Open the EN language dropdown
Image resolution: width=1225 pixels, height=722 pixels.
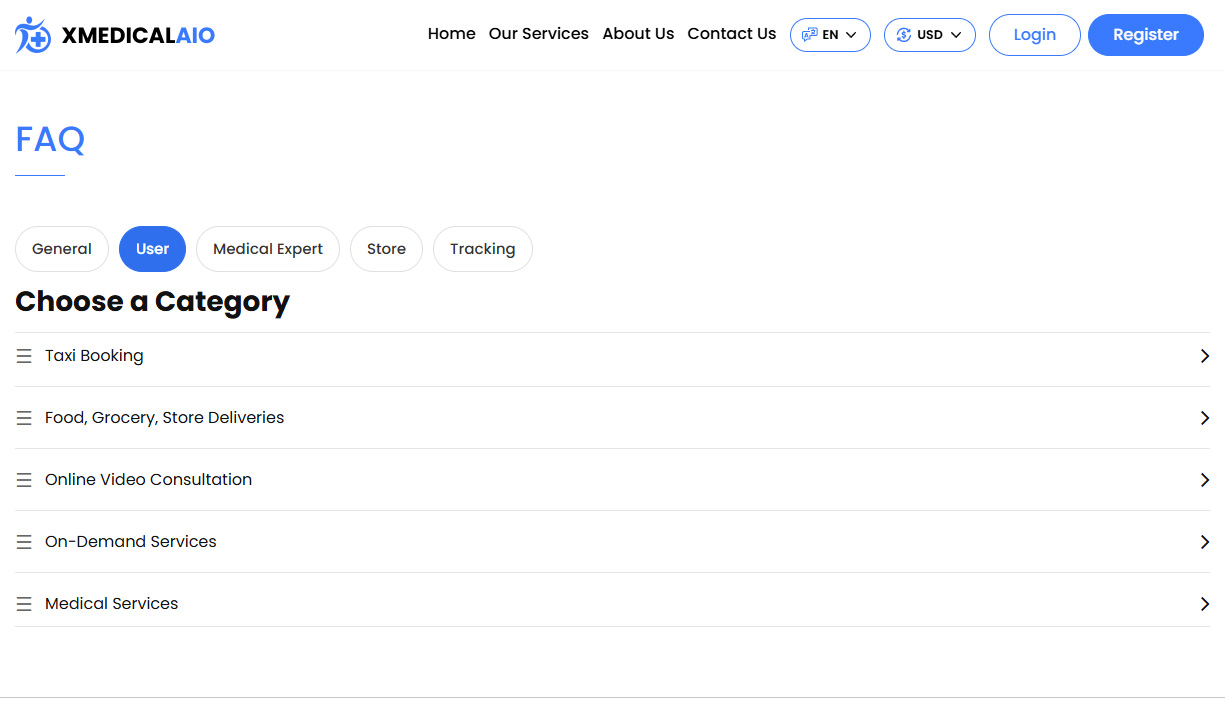tap(831, 35)
